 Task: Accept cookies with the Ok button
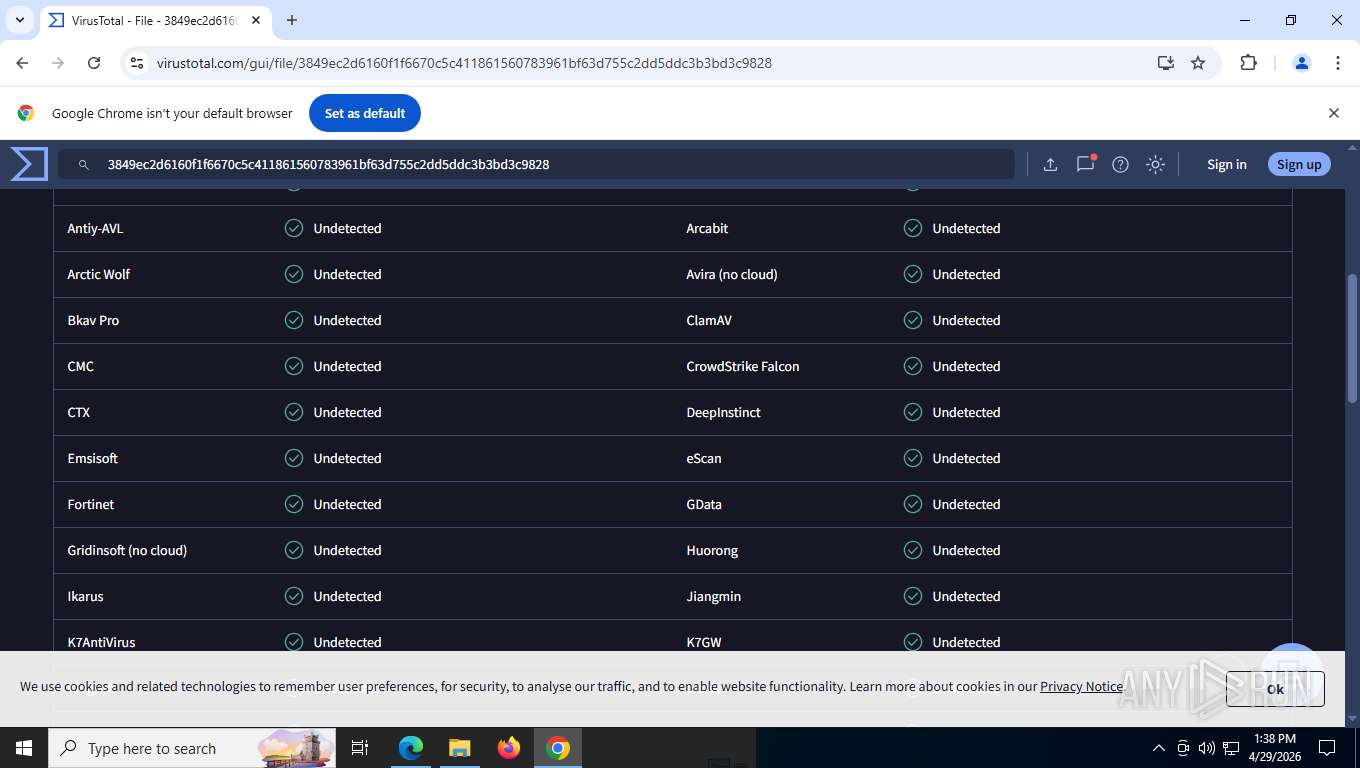click(1275, 689)
